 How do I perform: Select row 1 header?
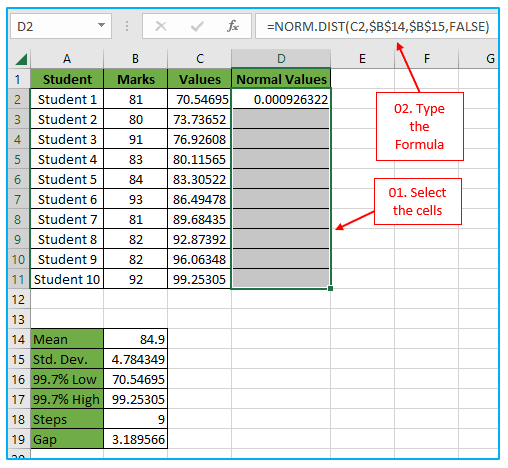[19, 79]
